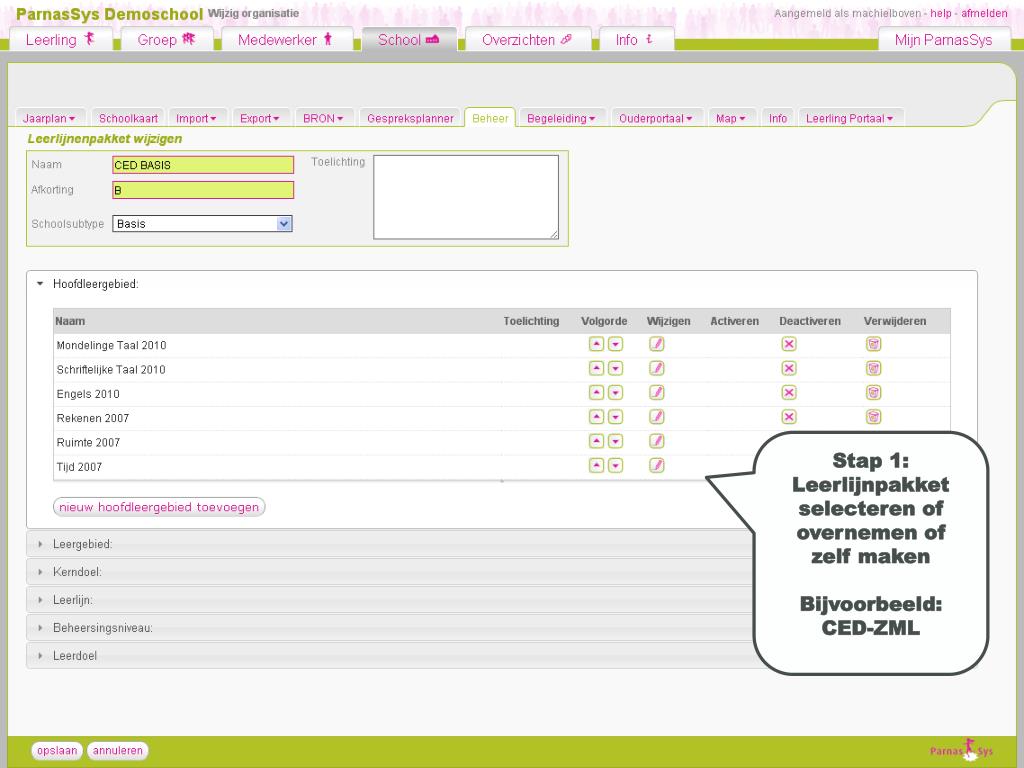Viewport: 1024px width, 768px height.
Task: Open the Gespreksplanner sub-tab
Action: point(410,118)
